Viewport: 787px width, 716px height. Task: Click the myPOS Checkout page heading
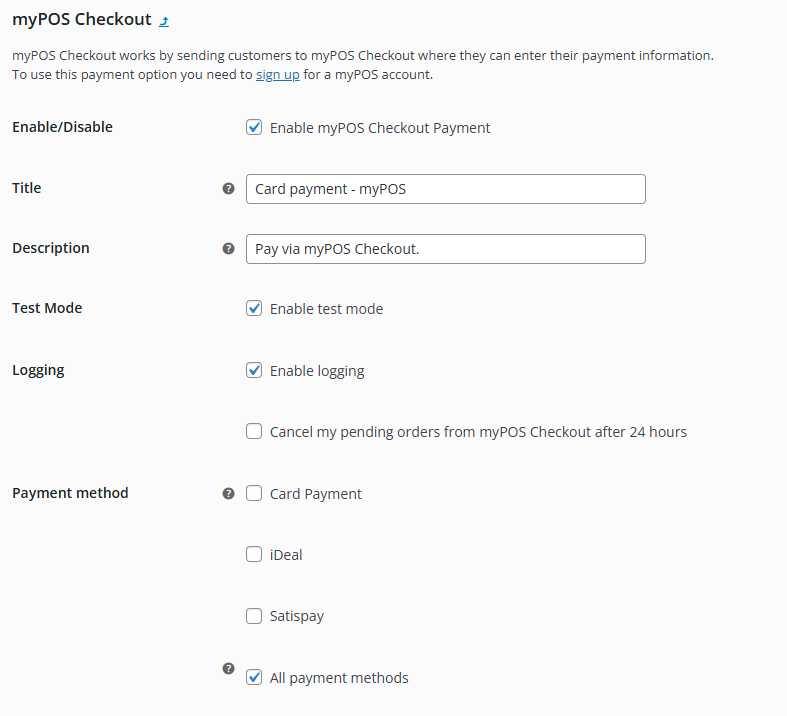pyautogui.click(x=81, y=19)
